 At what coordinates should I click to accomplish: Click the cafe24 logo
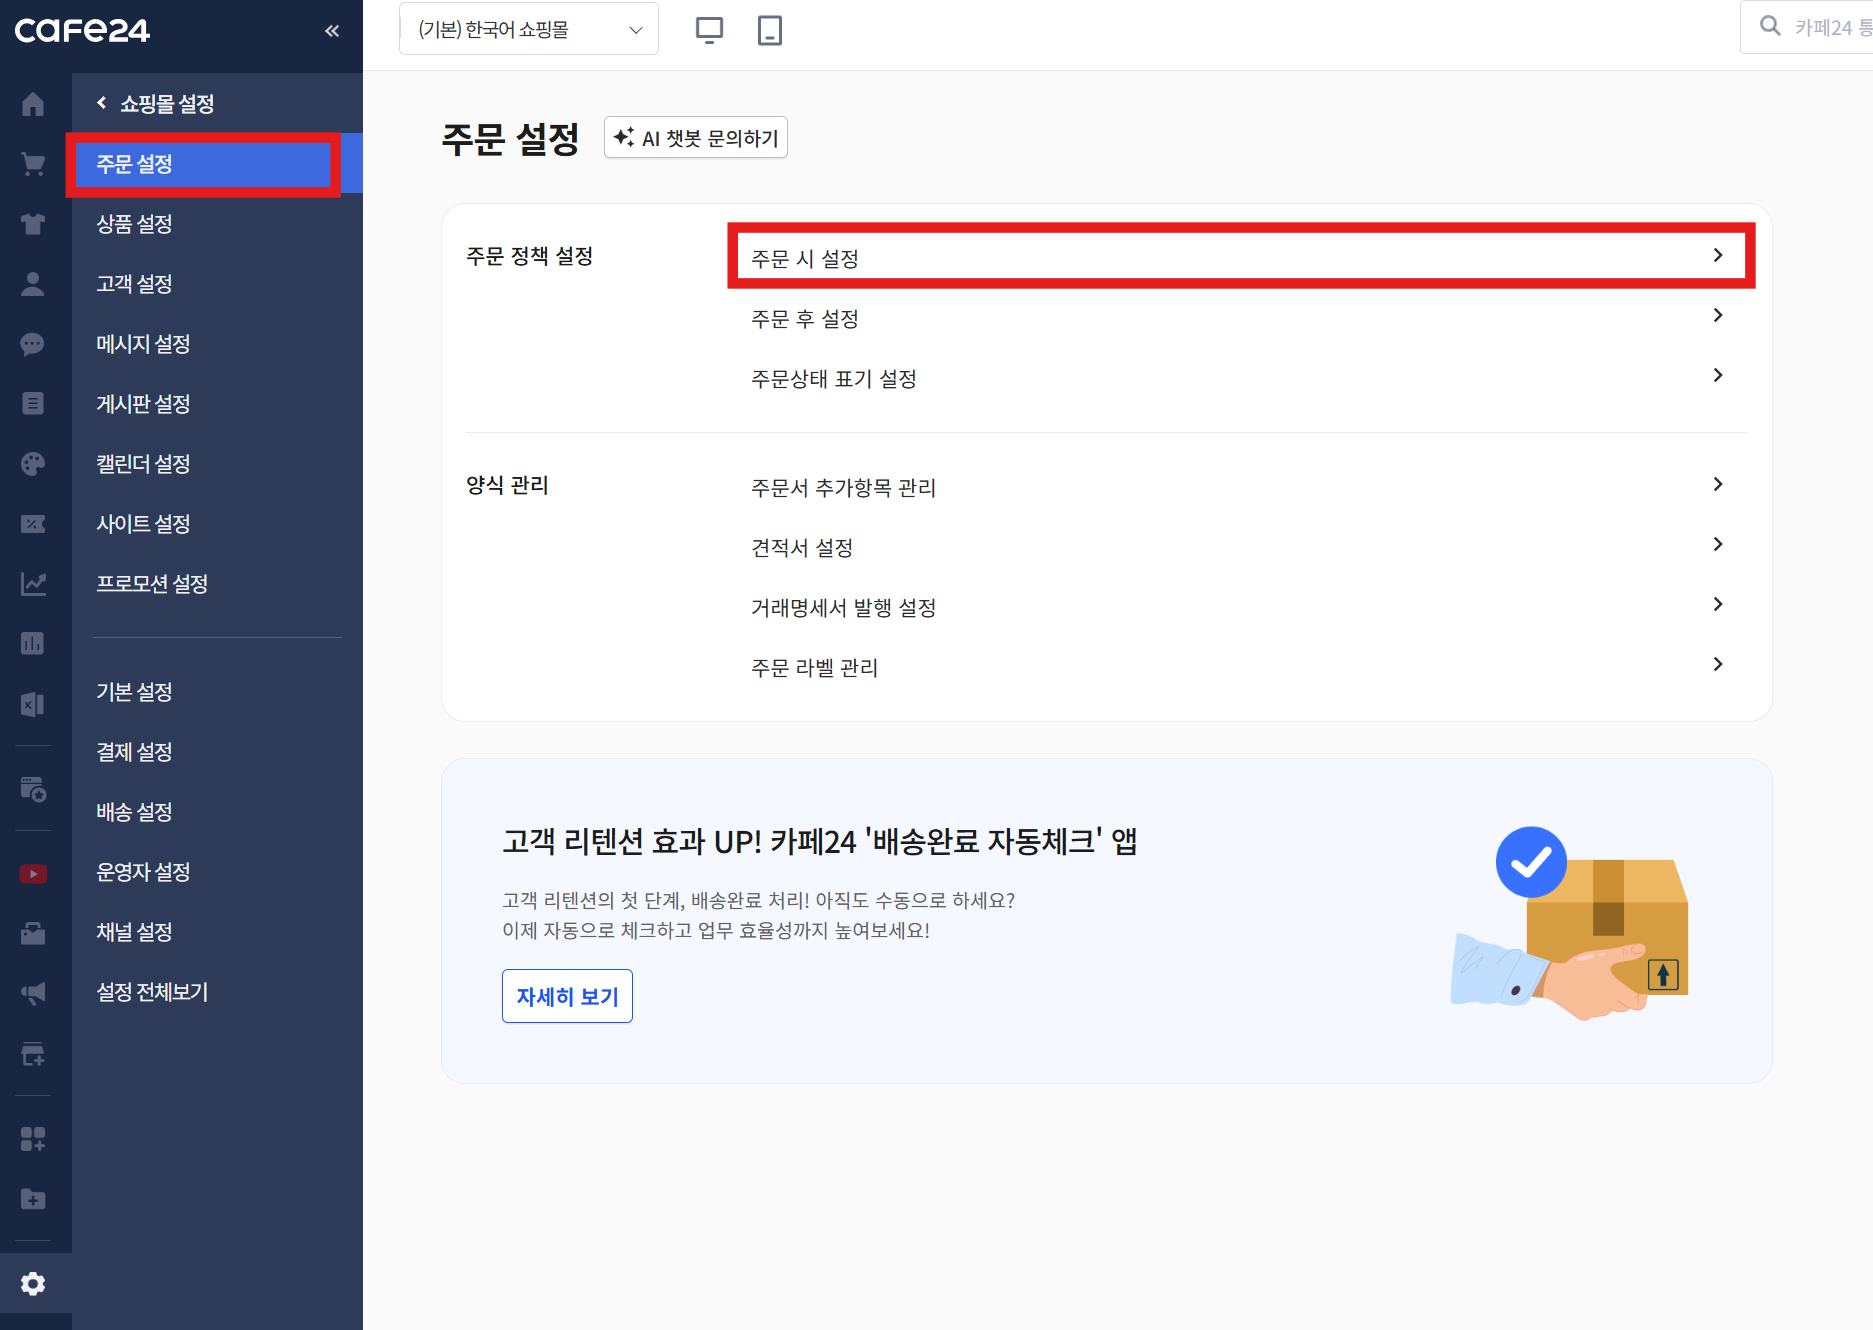tap(82, 30)
